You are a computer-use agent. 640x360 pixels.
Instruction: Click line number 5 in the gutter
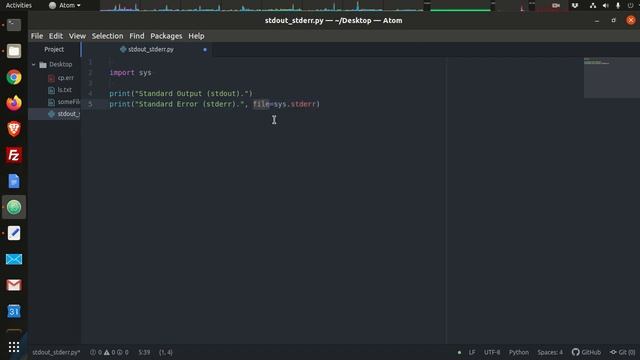(90, 104)
